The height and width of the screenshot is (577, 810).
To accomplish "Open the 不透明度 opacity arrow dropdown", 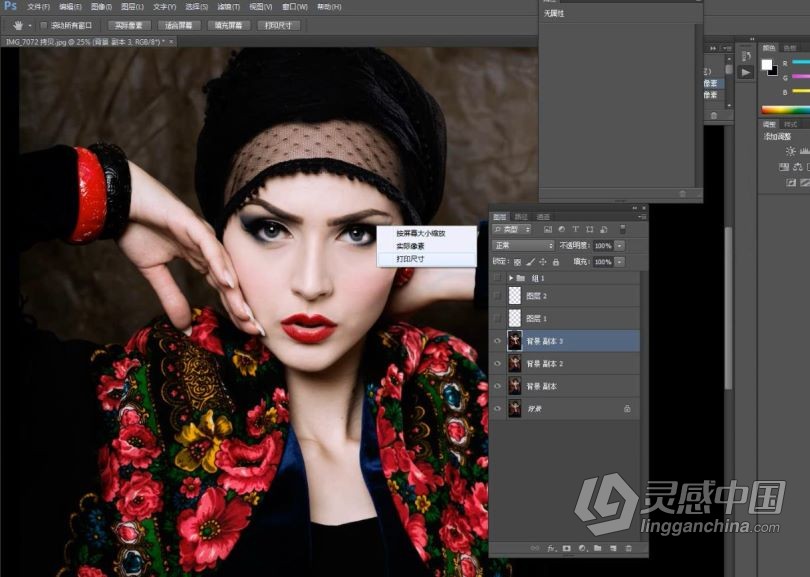I will [x=620, y=246].
